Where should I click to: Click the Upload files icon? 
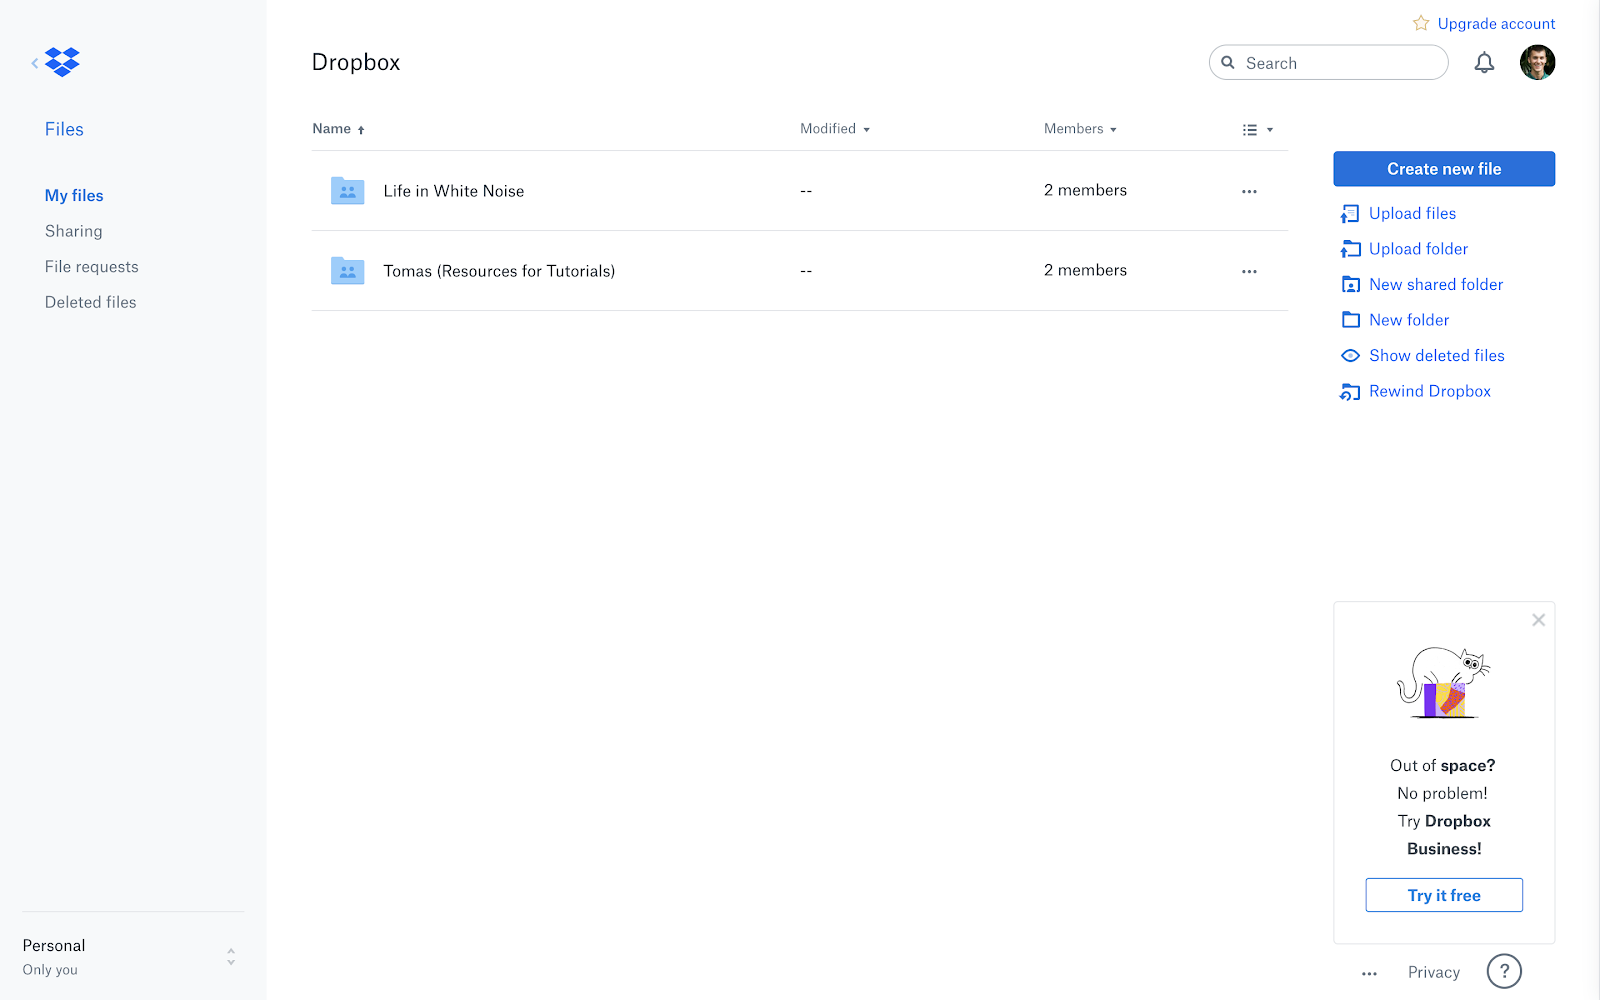tap(1350, 213)
